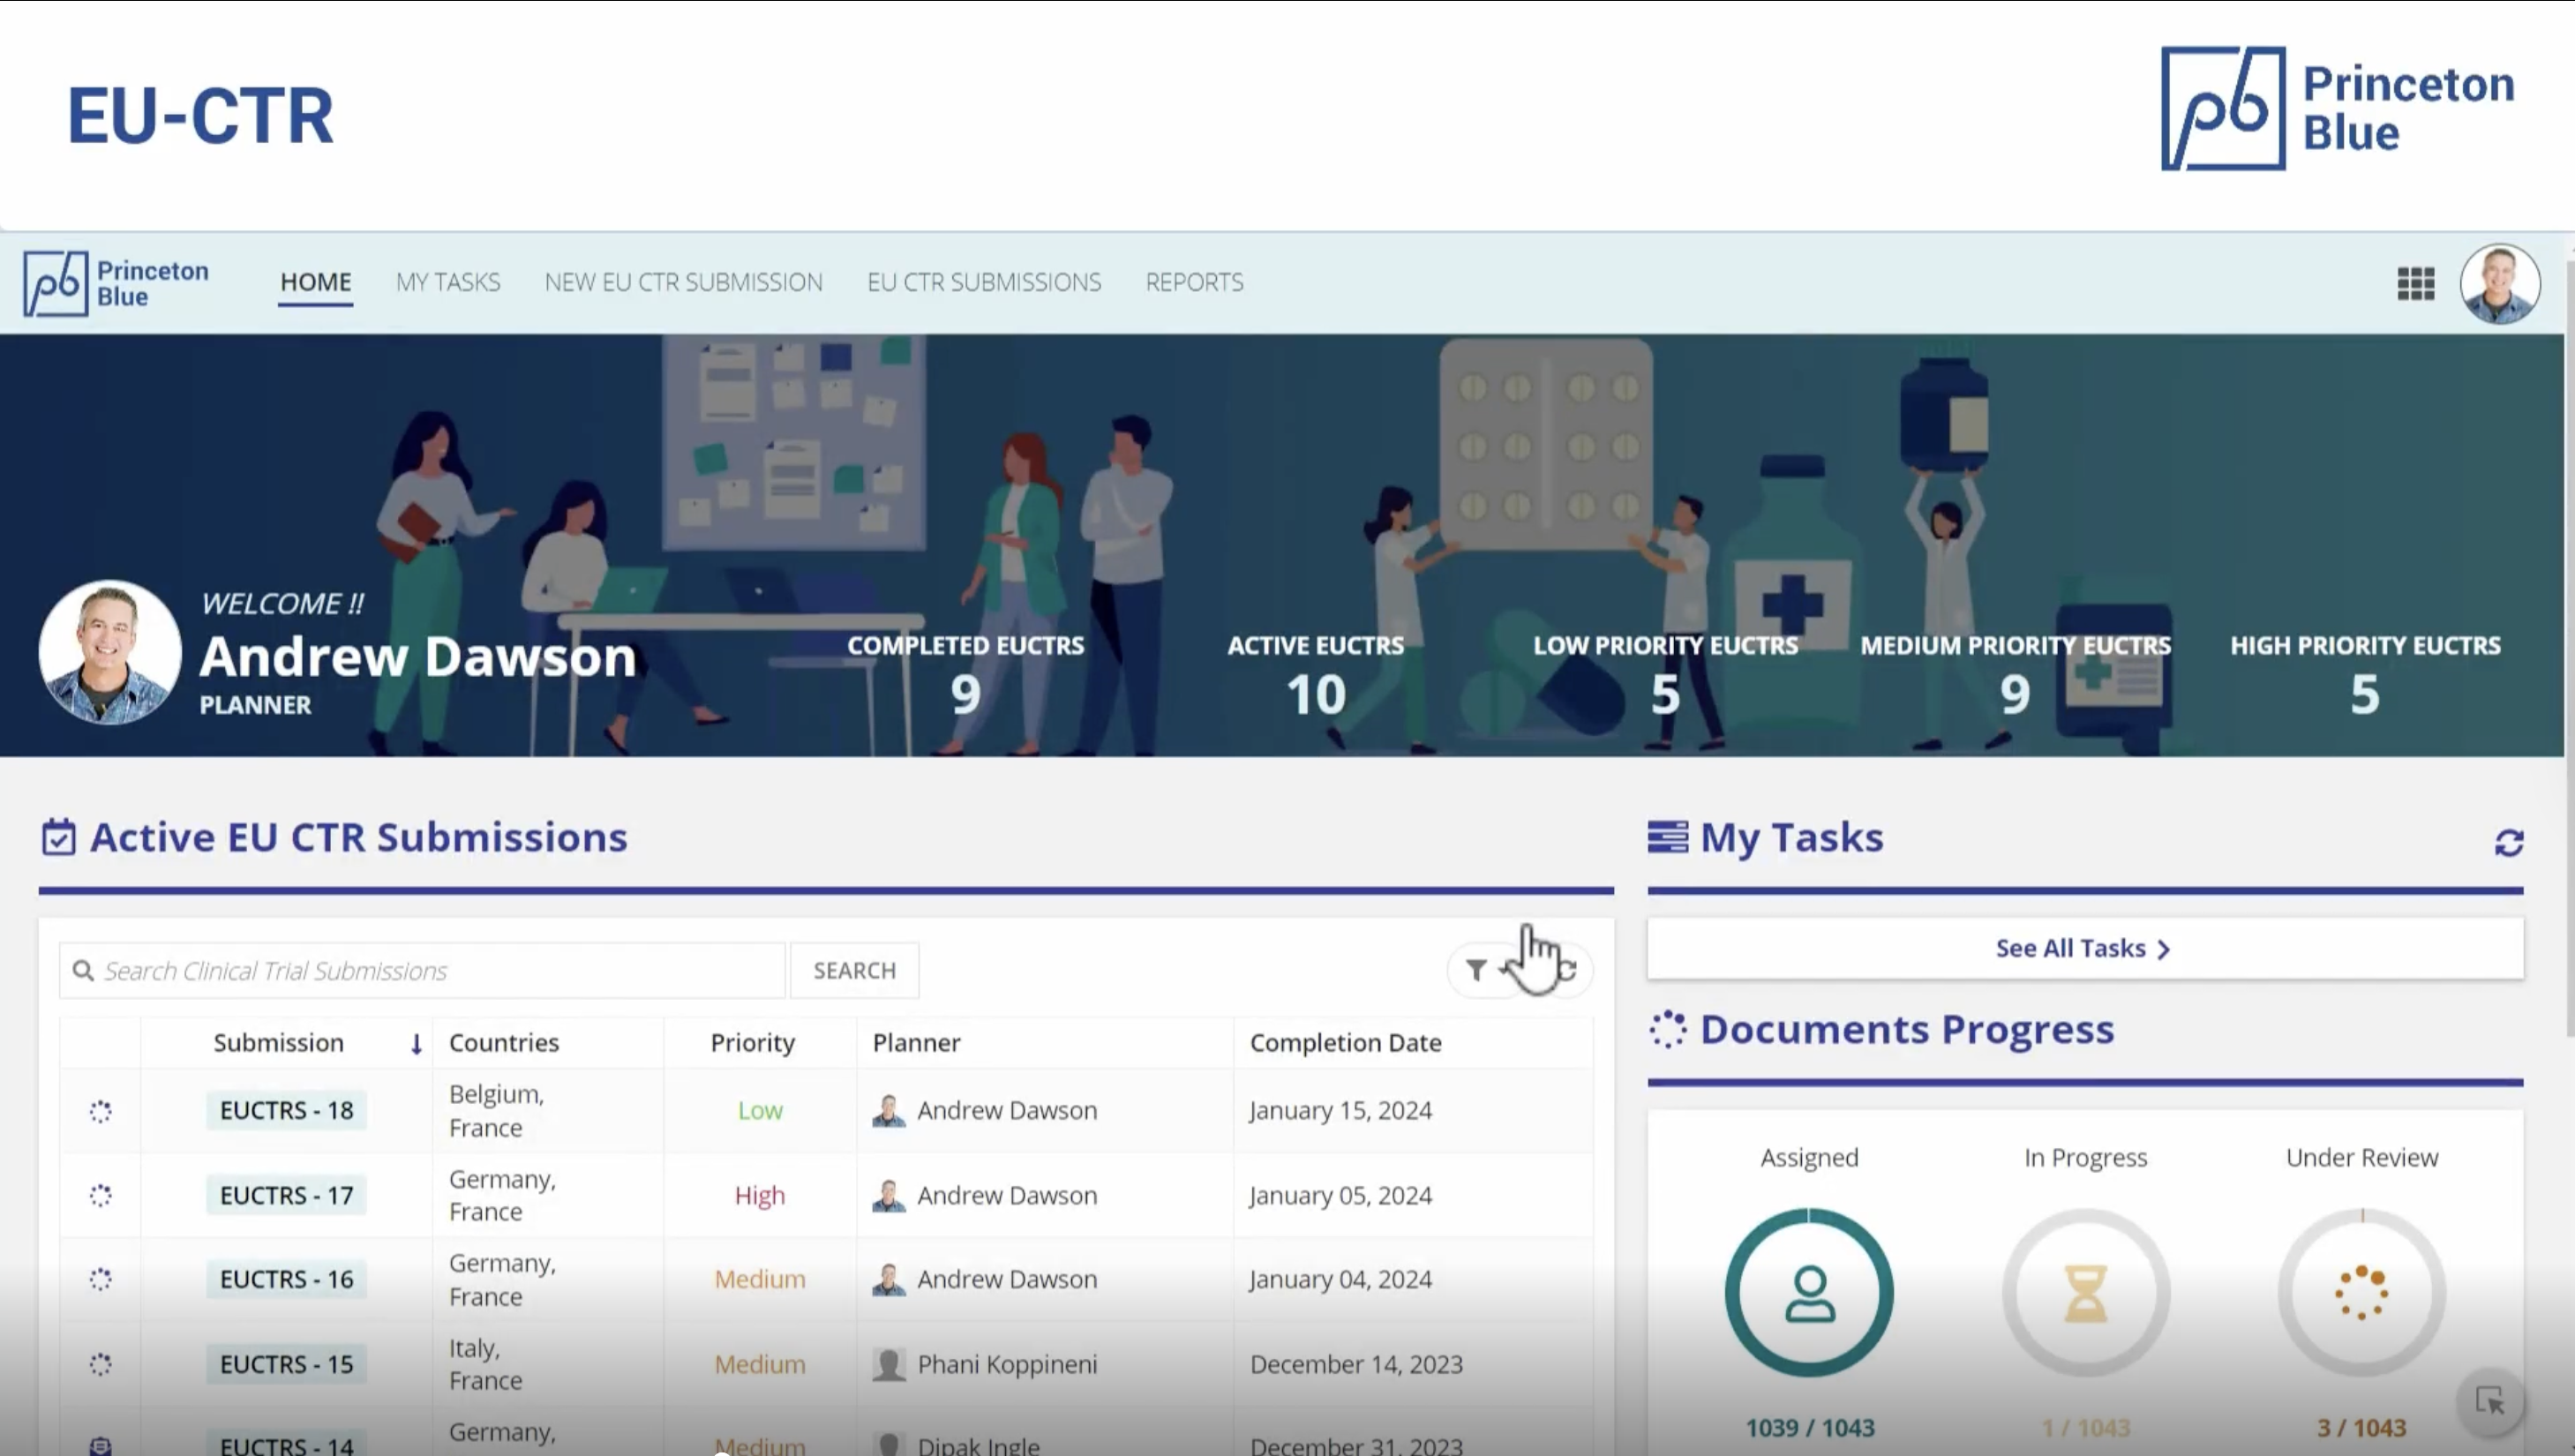Click the status icon for EUCTRS - 16

coord(100,1279)
